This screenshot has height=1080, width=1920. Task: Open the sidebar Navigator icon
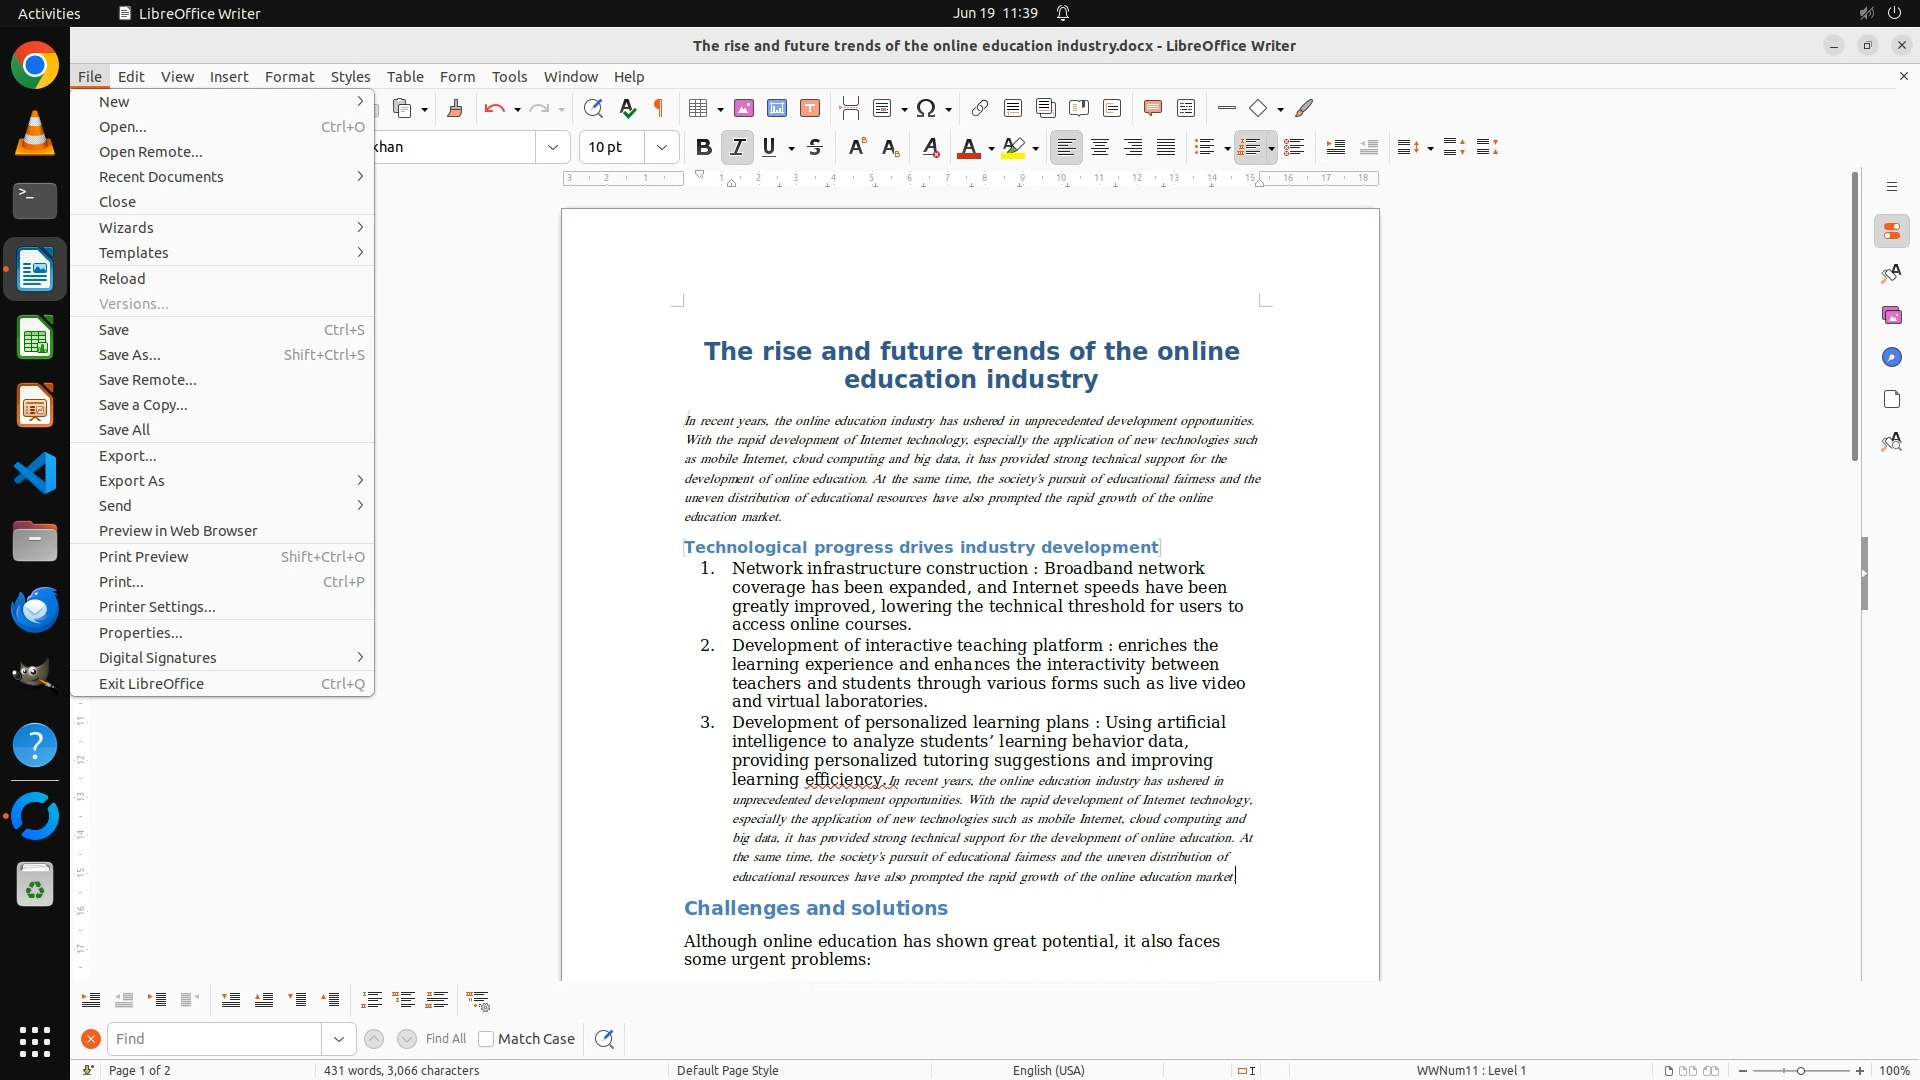pos(1891,357)
